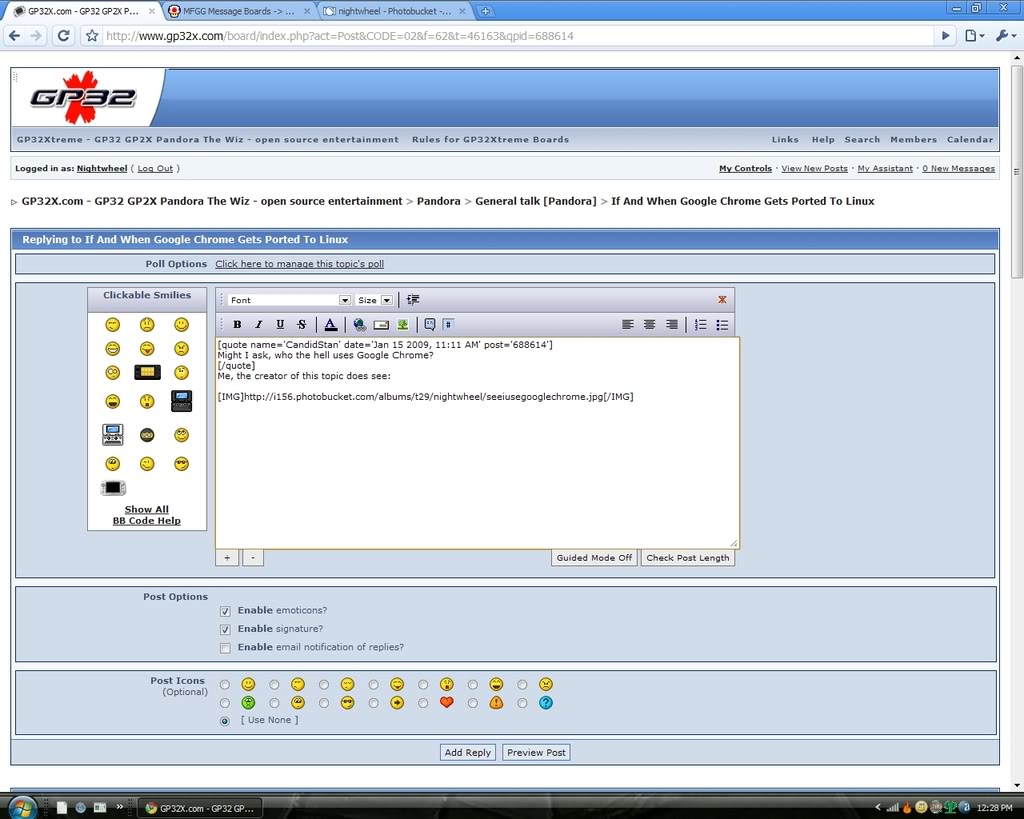
Task: Open the Chrome page menu dropdown
Action: [973, 36]
